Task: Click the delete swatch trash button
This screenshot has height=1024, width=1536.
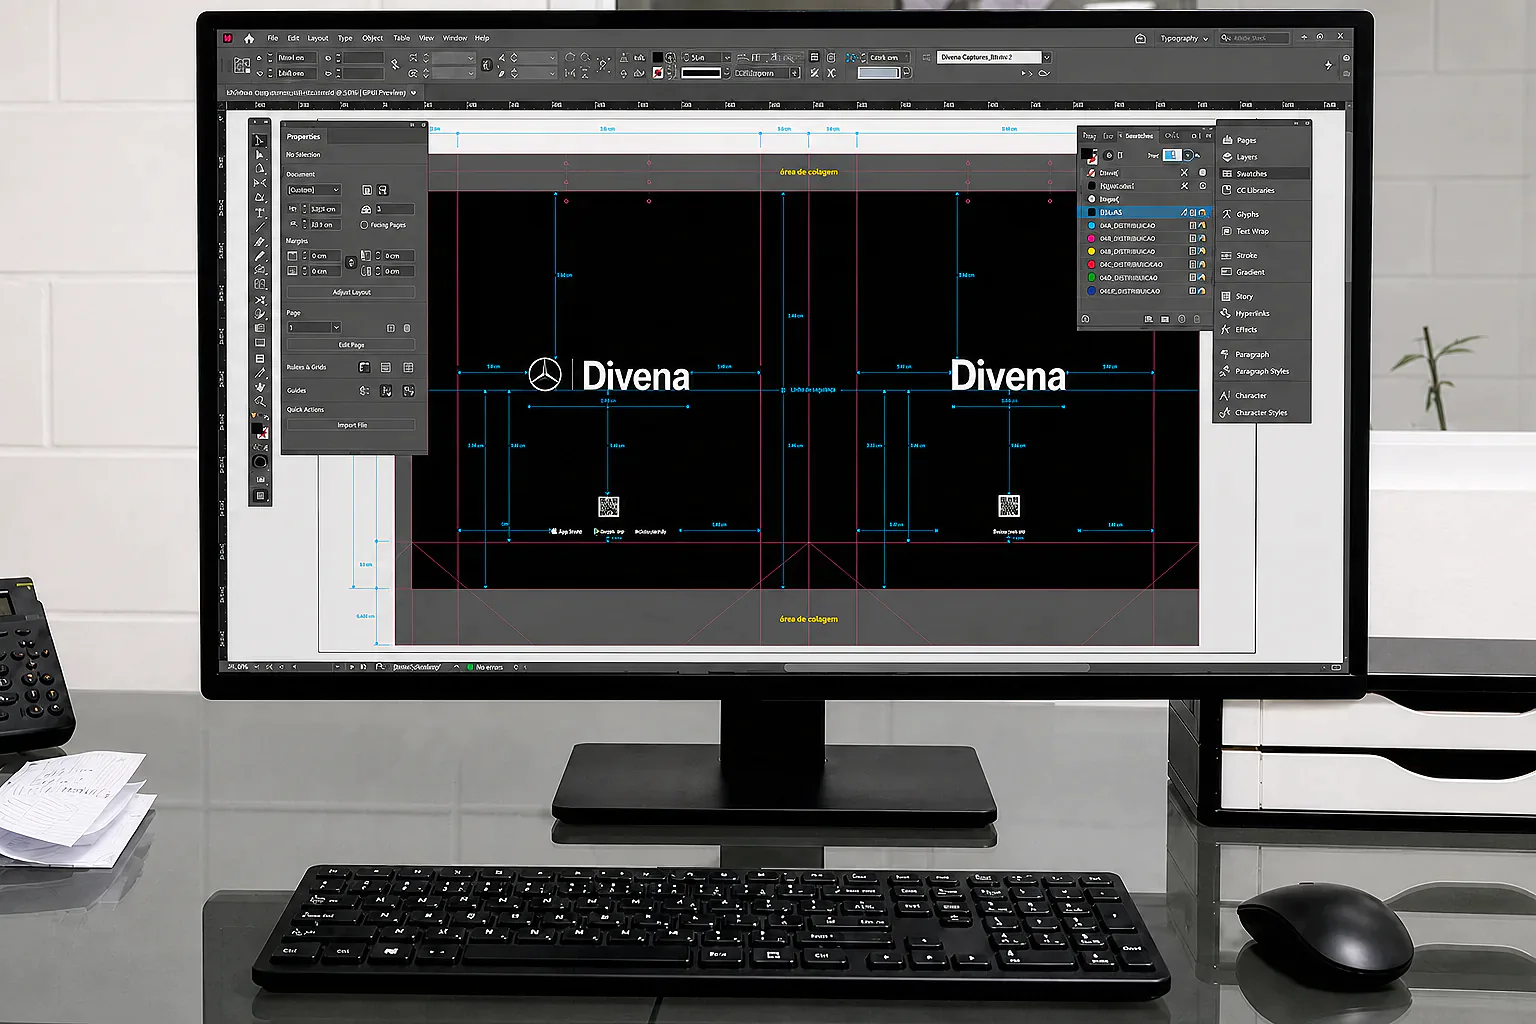Action: point(1197,320)
